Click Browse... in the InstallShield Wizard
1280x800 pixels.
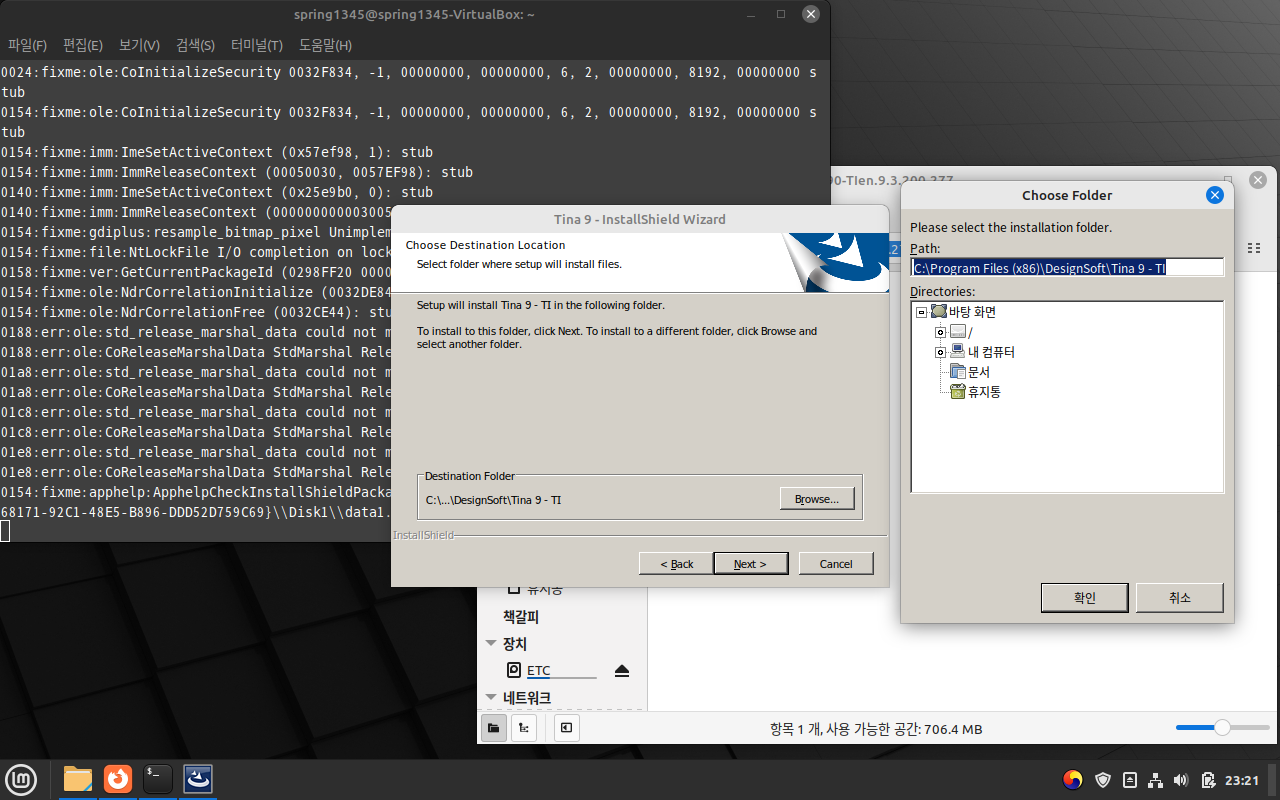tap(817, 499)
